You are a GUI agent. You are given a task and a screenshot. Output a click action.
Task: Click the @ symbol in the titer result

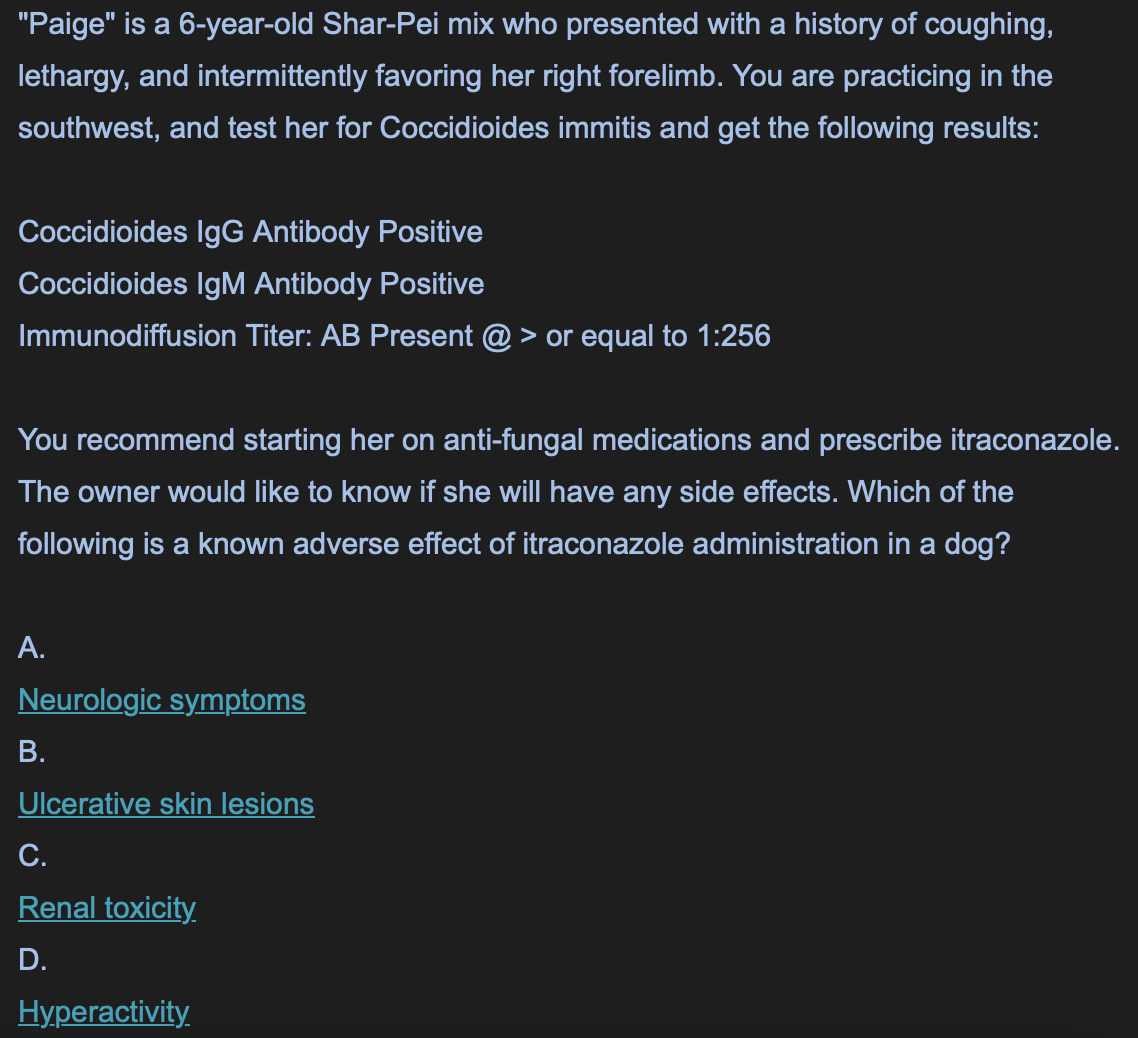tap(496, 337)
